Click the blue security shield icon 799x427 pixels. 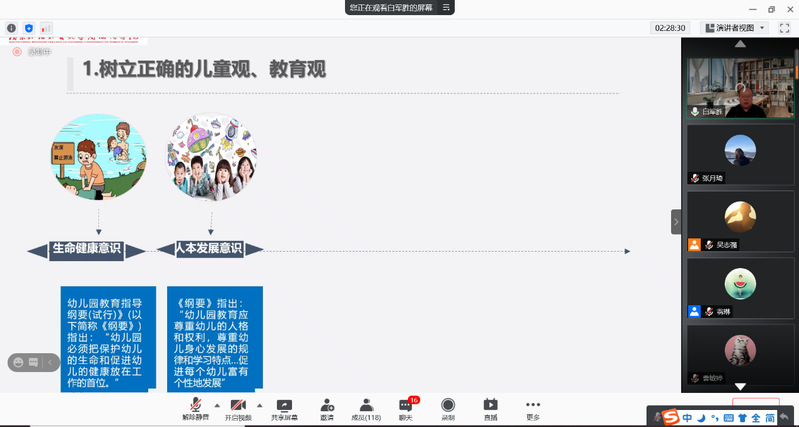pyautogui.click(x=29, y=28)
